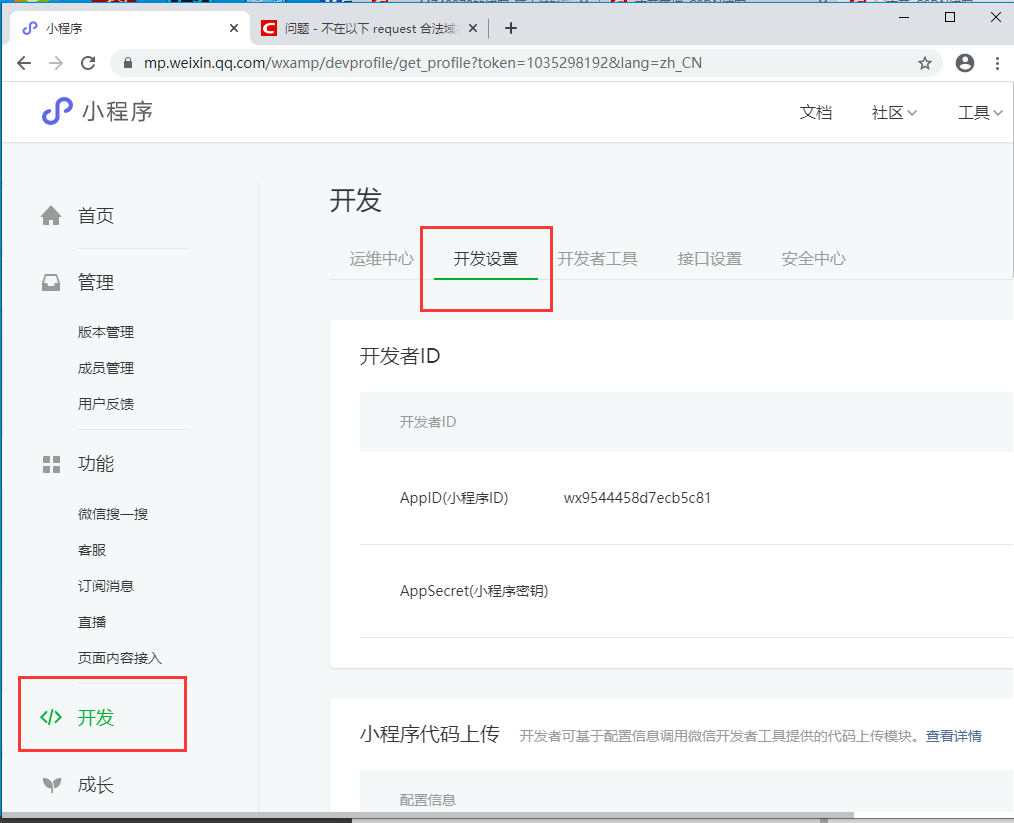Click the lock icon in address bar
The image size is (1014, 823).
(x=128, y=63)
